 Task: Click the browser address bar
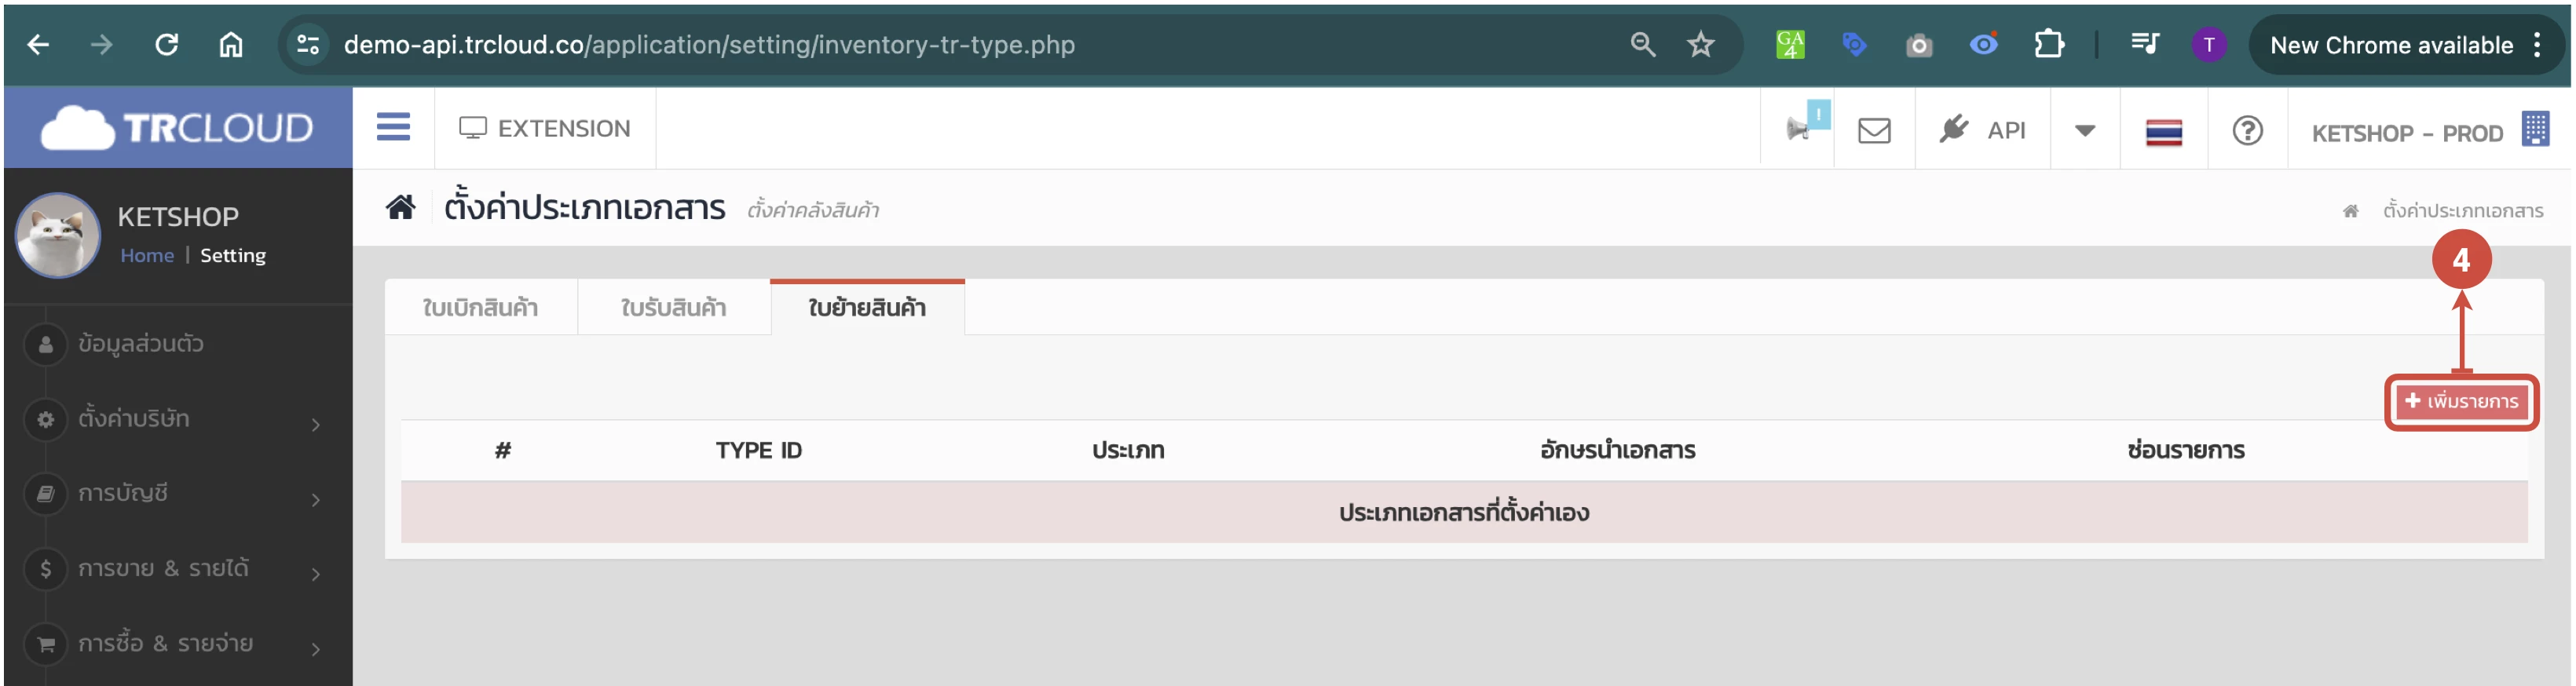coord(900,45)
